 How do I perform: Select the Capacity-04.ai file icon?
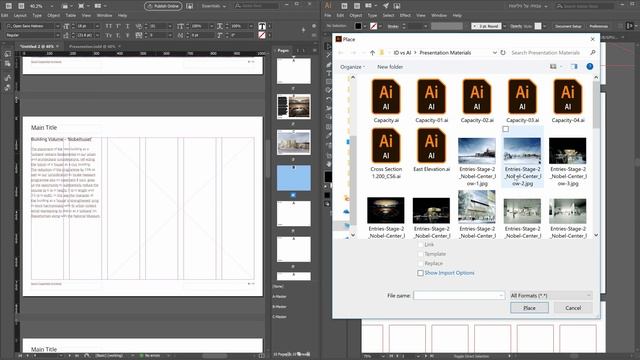click(x=568, y=96)
